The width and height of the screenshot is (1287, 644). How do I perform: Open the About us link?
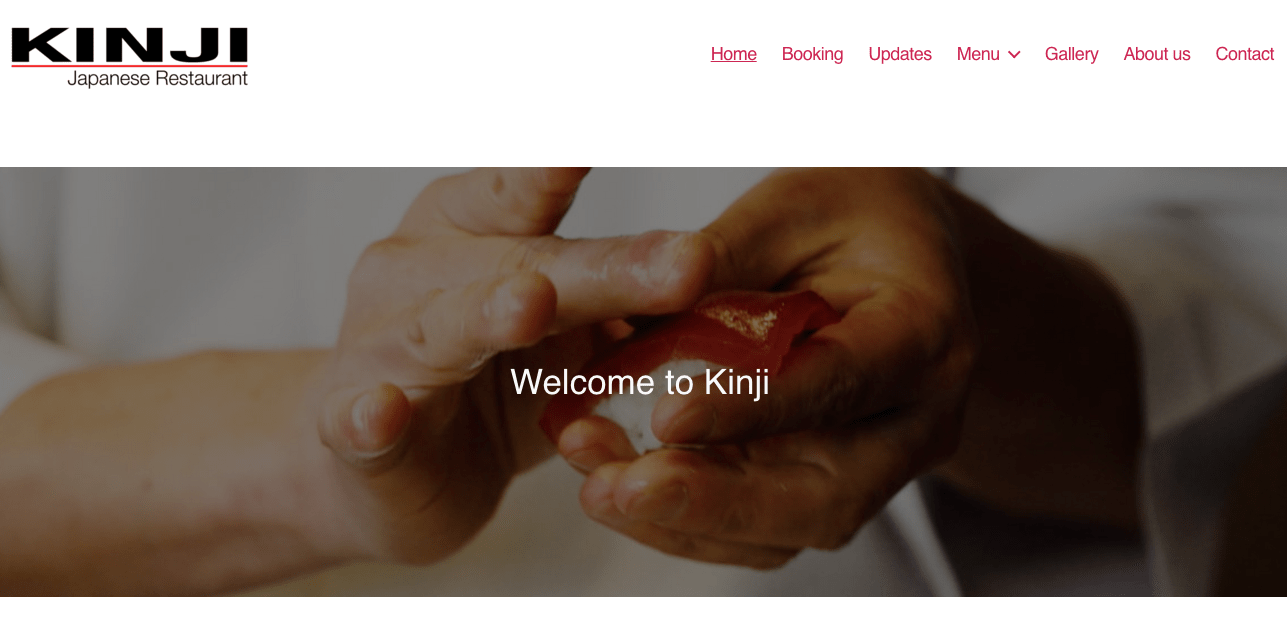pos(1157,54)
